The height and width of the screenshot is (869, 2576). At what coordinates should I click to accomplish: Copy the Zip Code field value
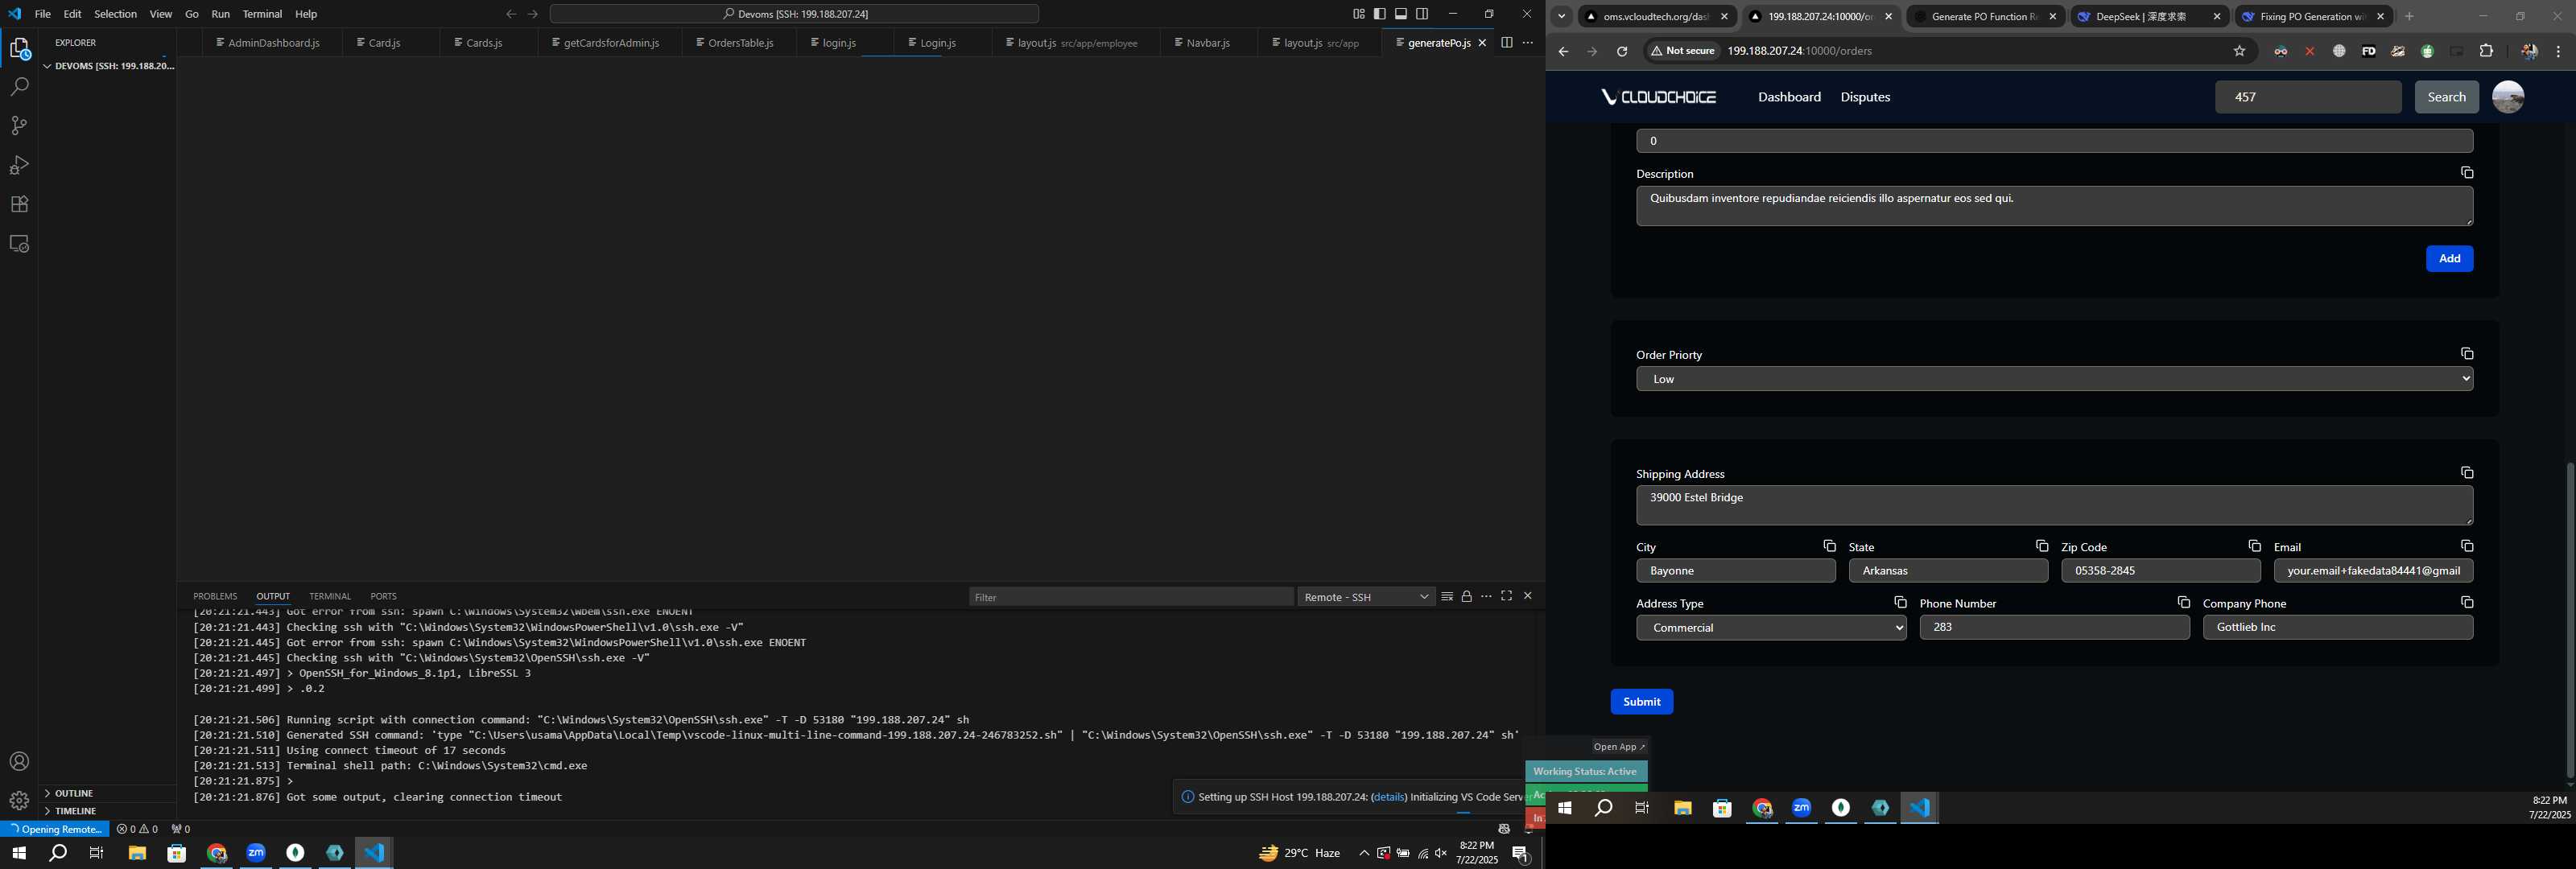pos(2253,546)
